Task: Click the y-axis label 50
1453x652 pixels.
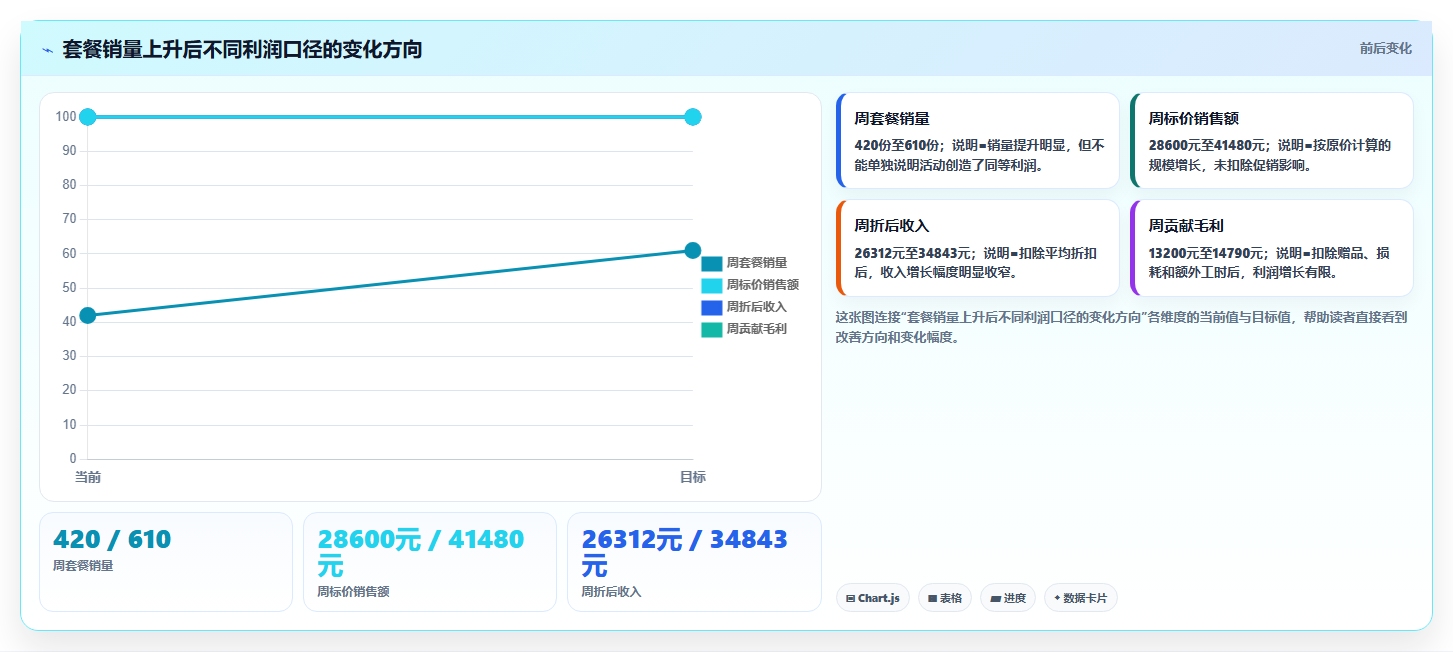Action: 69,288
